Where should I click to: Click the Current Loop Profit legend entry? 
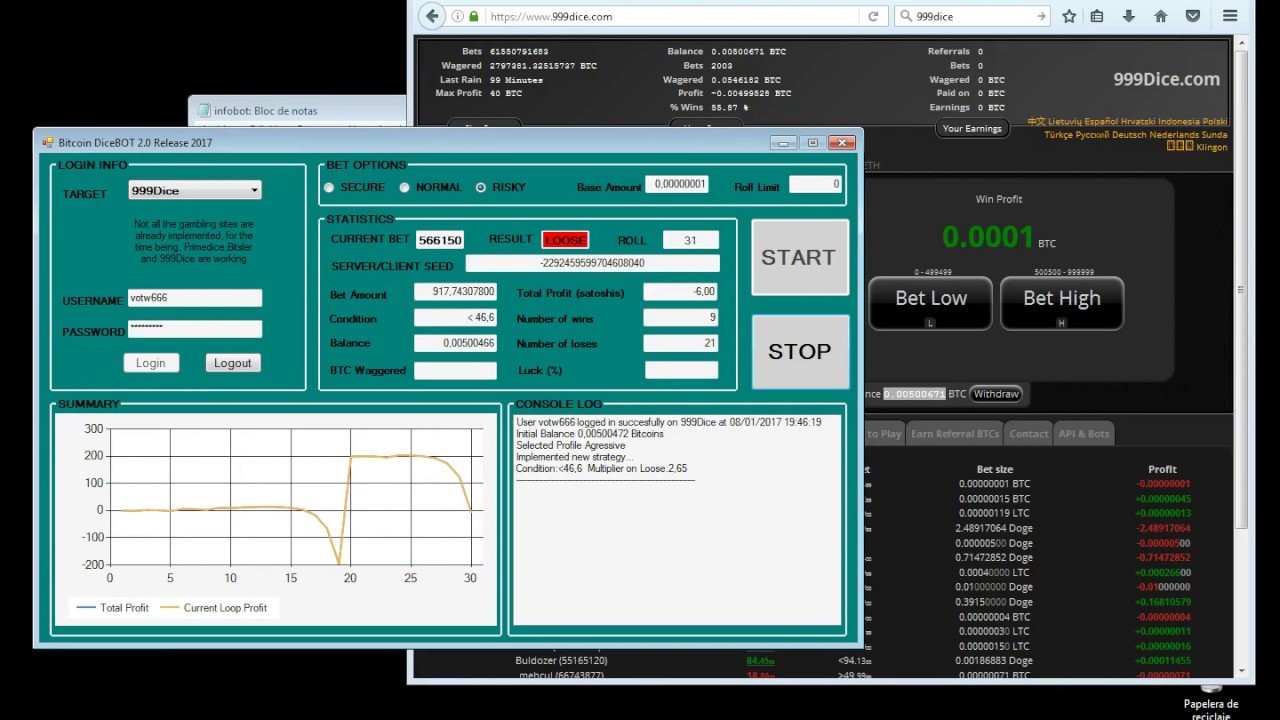tap(214, 608)
